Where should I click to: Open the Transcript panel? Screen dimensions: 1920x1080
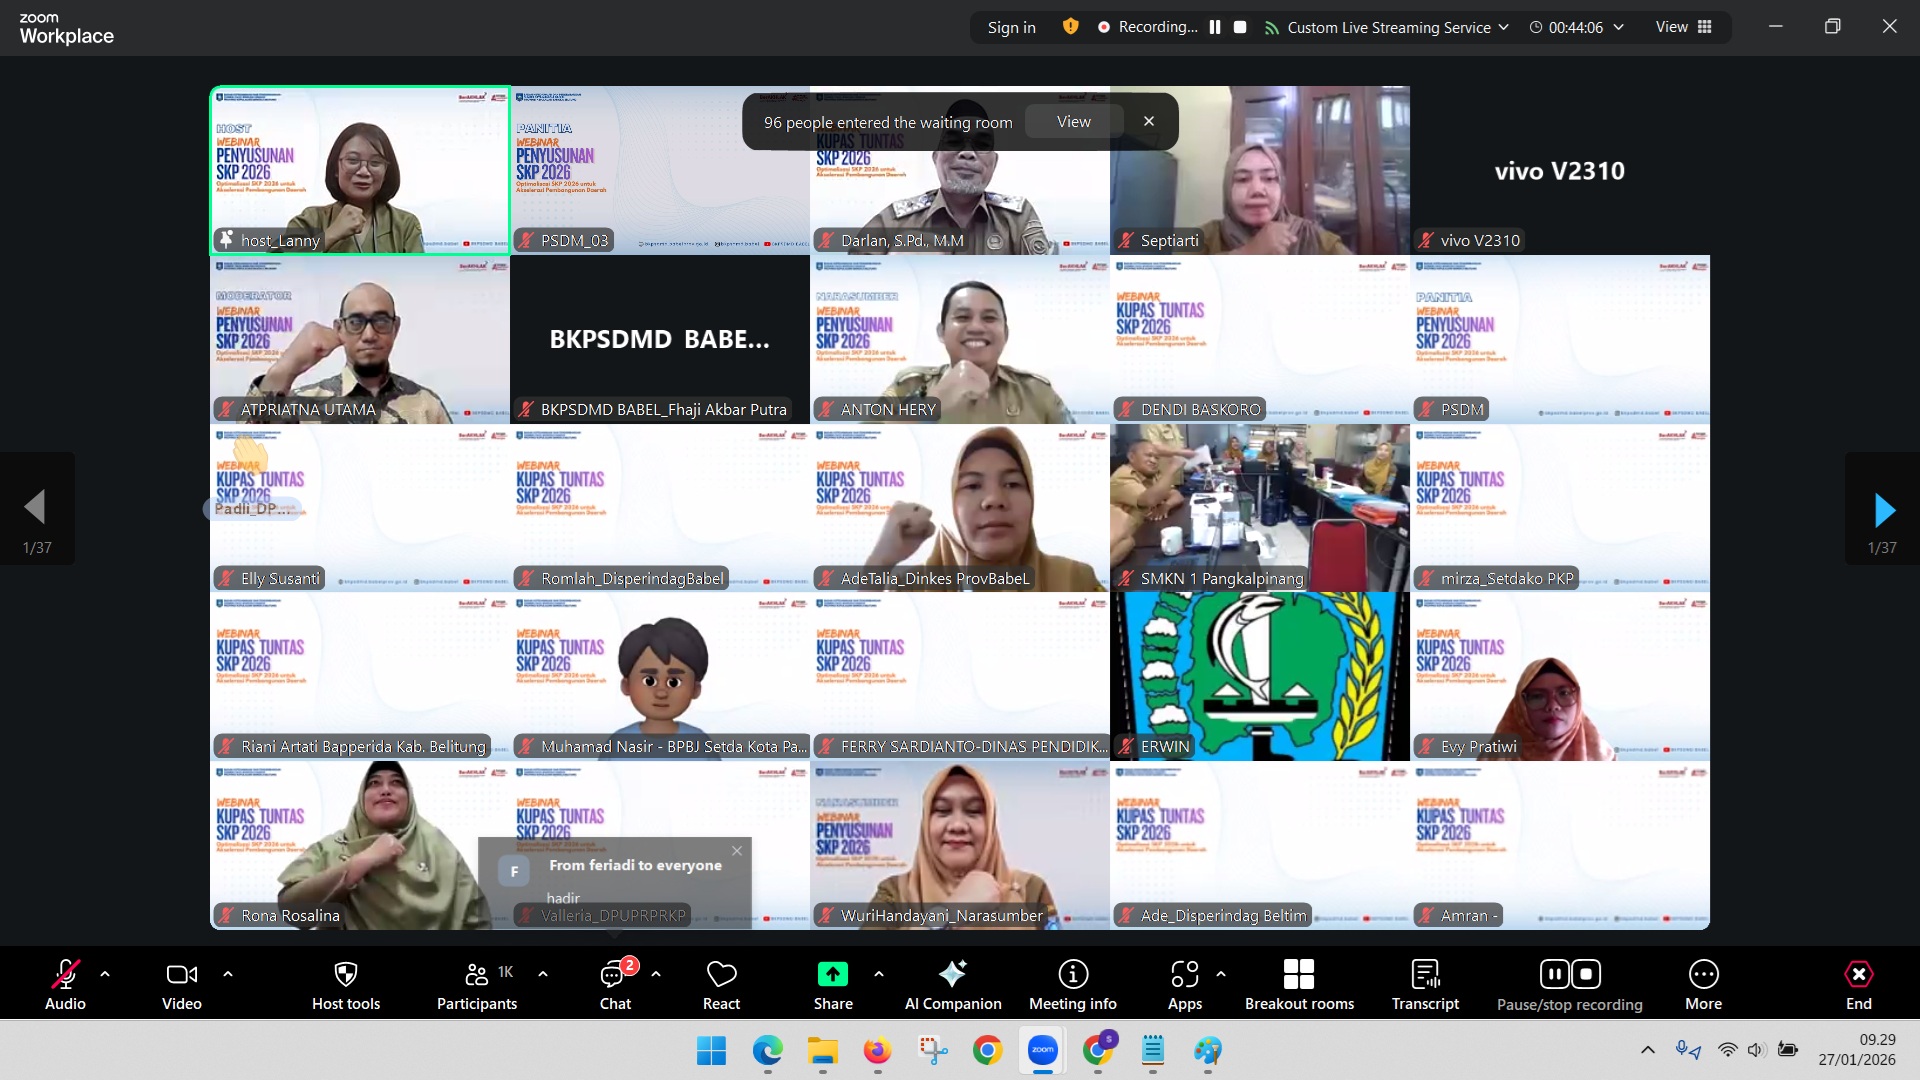(x=1425, y=975)
